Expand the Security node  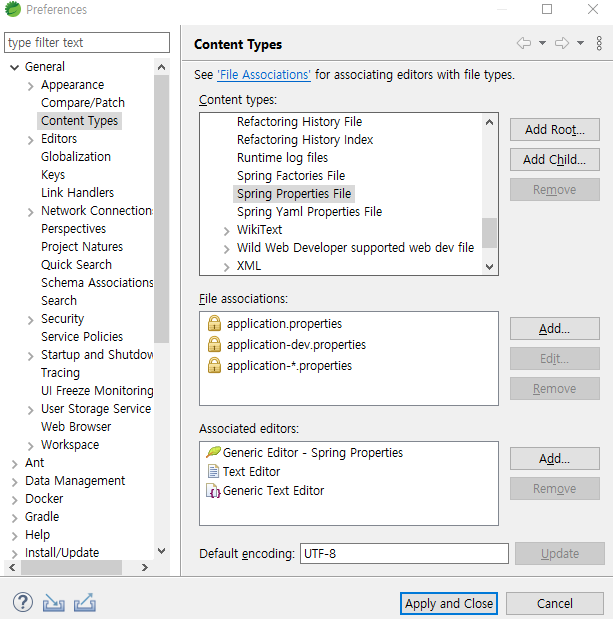tap(30, 320)
